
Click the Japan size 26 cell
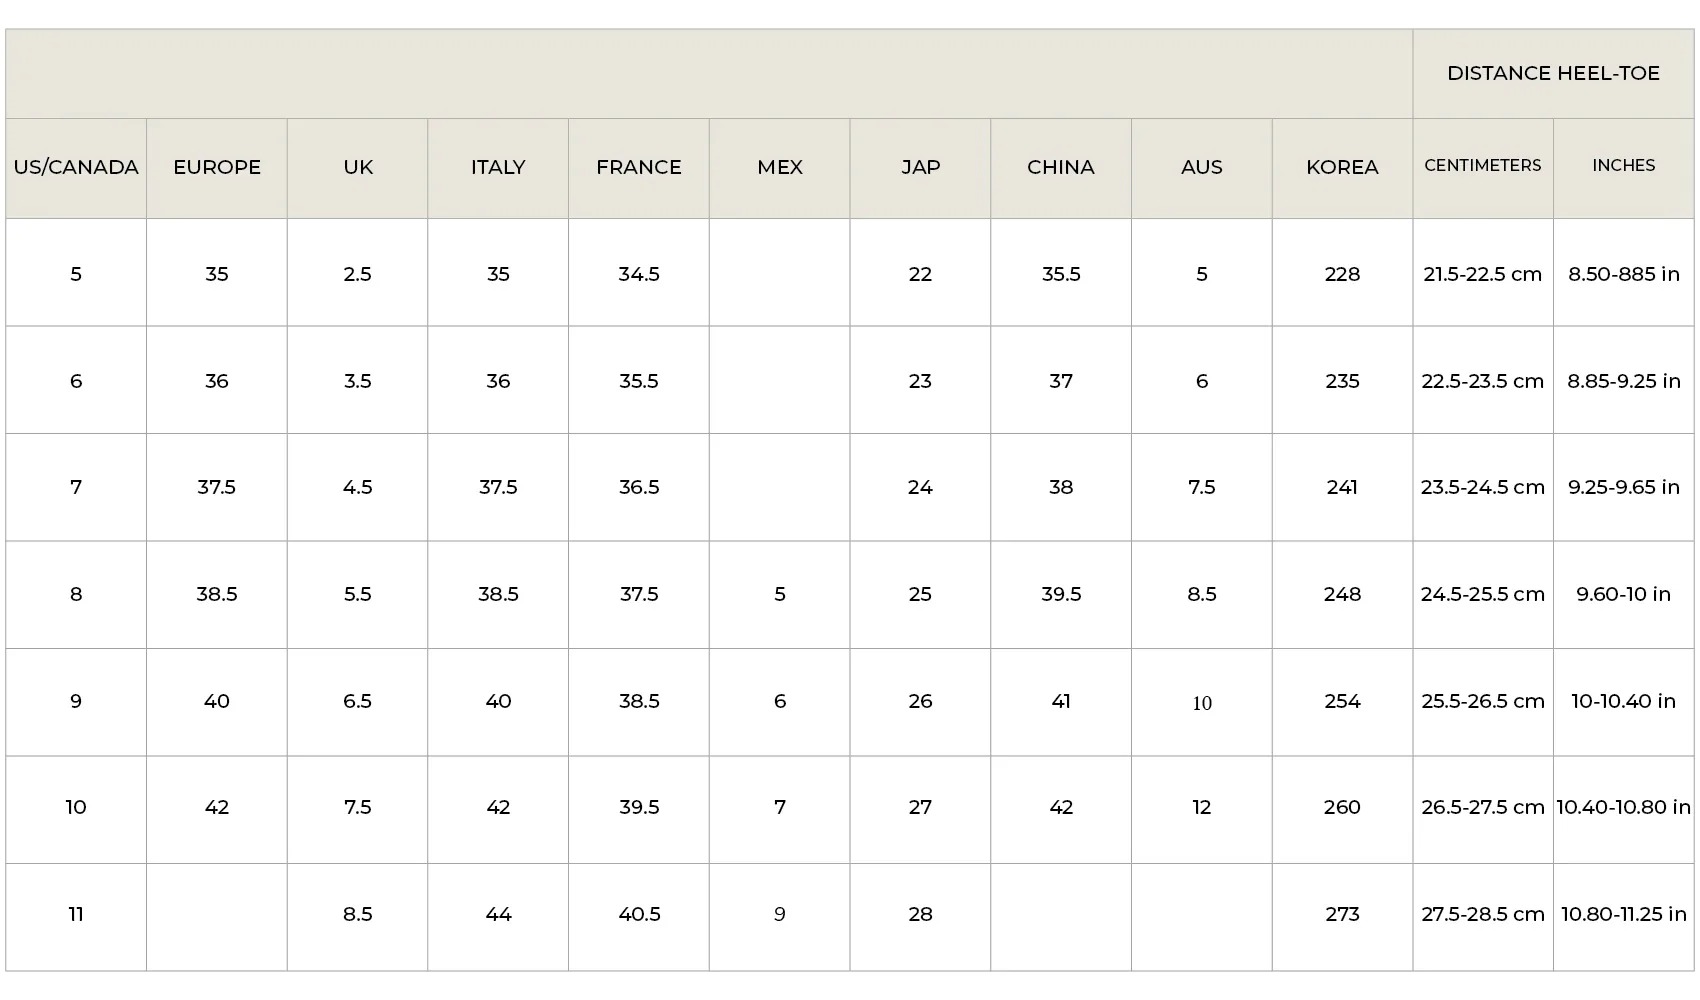click(x=920, y=701)
